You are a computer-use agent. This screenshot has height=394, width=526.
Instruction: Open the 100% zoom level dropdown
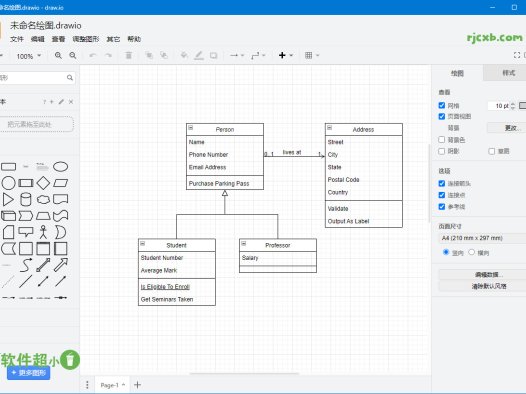tap(29, 56)
